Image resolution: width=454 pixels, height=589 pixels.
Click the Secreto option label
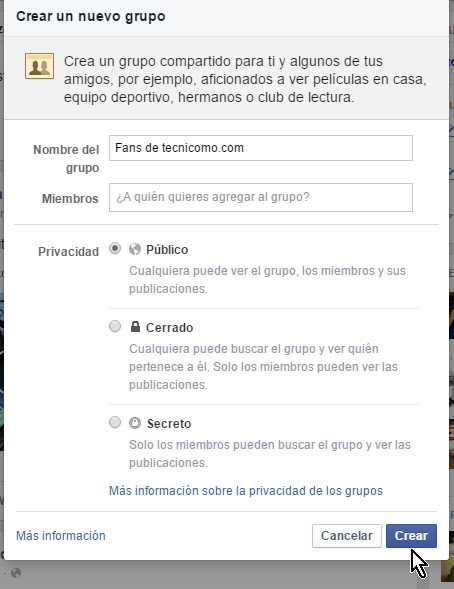(169, 424)
